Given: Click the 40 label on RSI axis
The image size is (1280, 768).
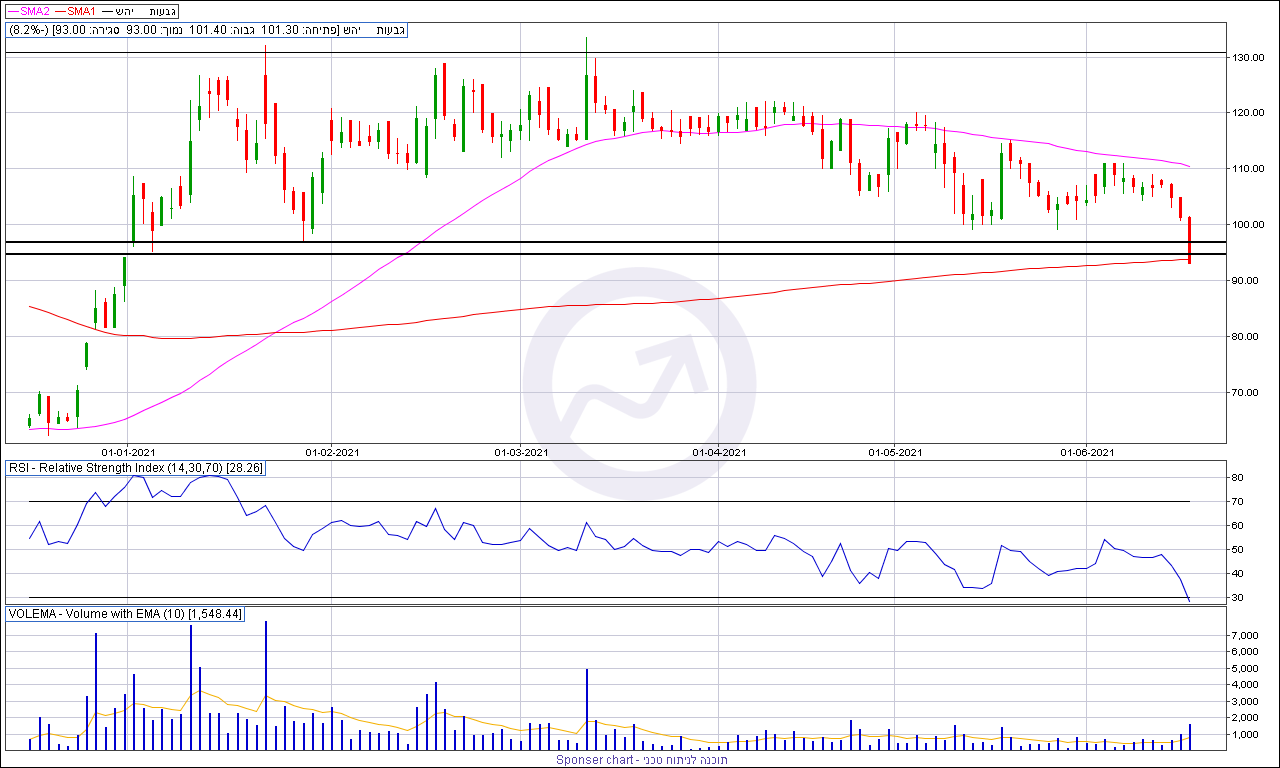Looking at the screenshot, I should coord(1237,574).
